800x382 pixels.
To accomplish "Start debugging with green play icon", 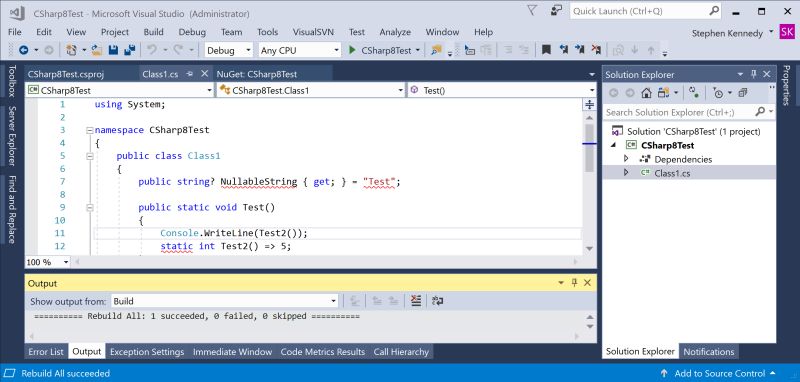I will click(352, 50).
